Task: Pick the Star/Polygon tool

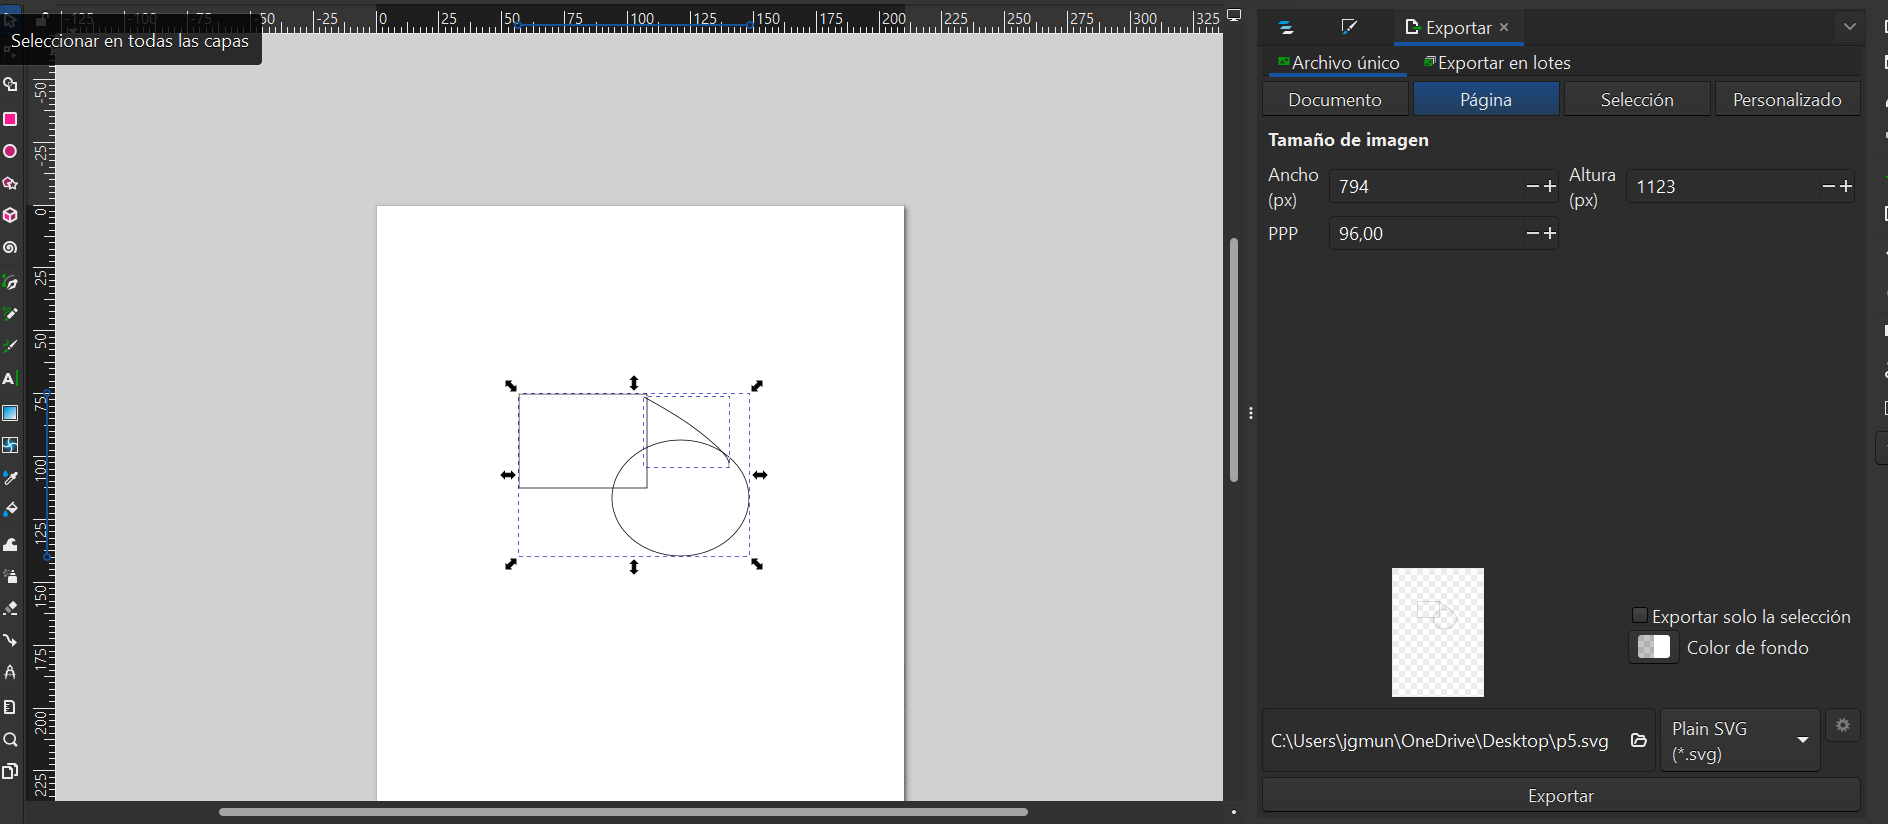Action: [x=10, y=183]
